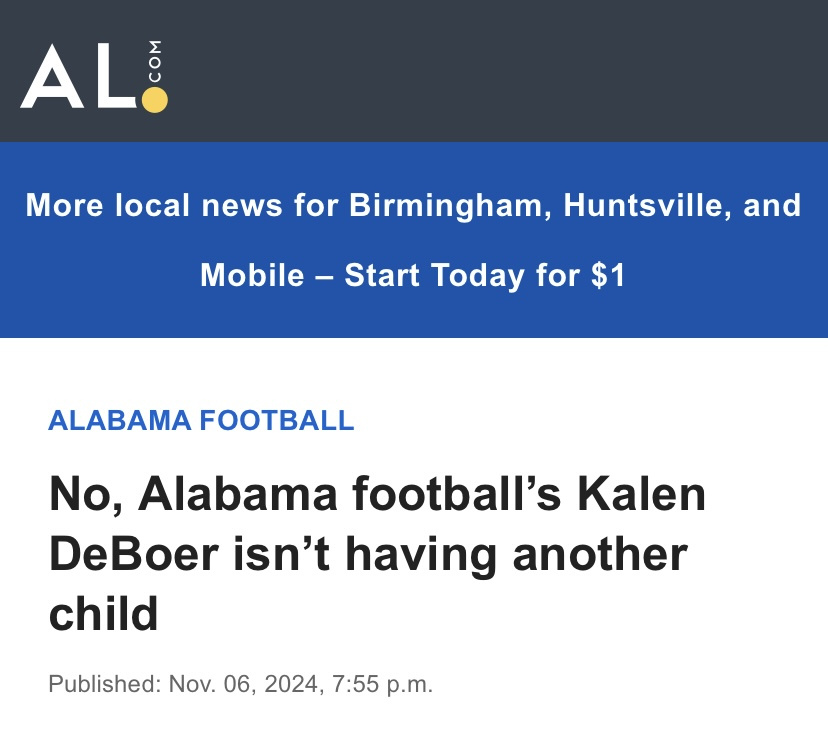Screen dimensions: 828x735
Task: Click the 'Published:' label below the headline
Action: pos(104,686)
